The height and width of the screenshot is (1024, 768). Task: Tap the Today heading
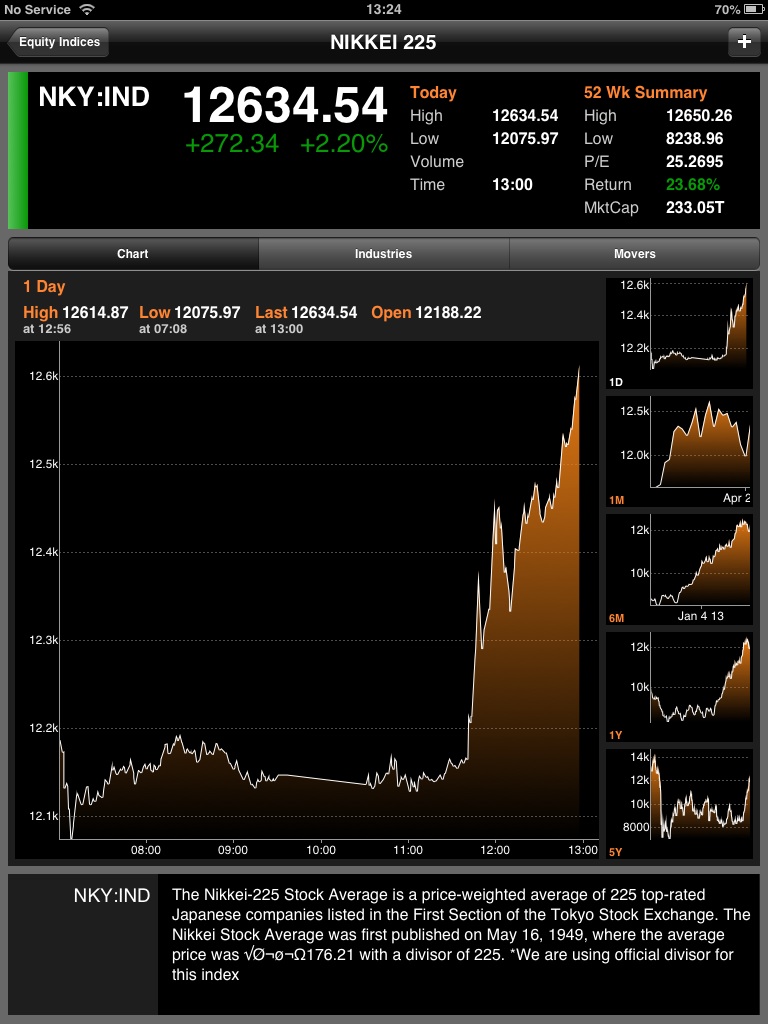click(433, 92)
